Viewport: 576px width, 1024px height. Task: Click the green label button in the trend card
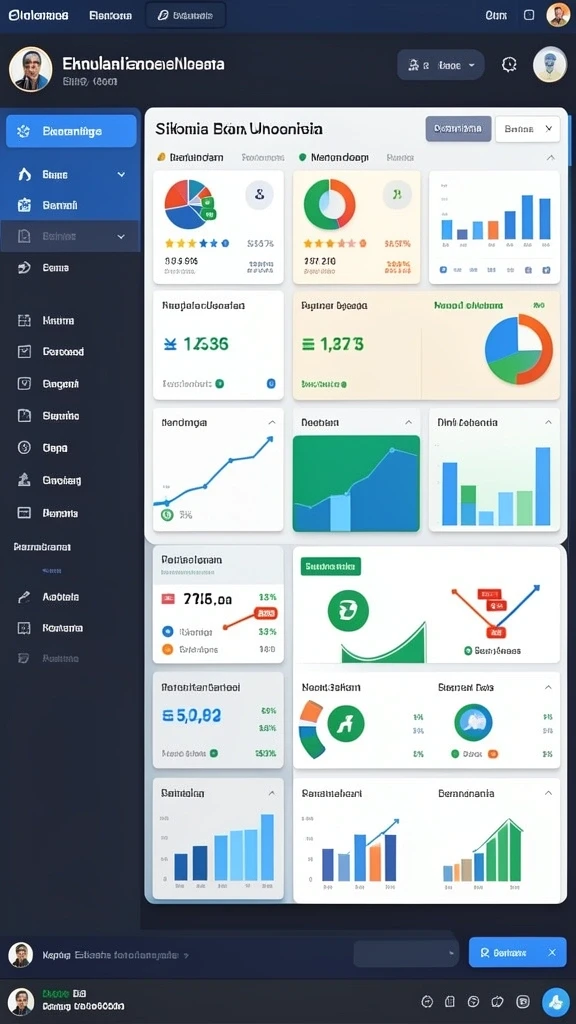pyautogui.click(x=331, y=566)
